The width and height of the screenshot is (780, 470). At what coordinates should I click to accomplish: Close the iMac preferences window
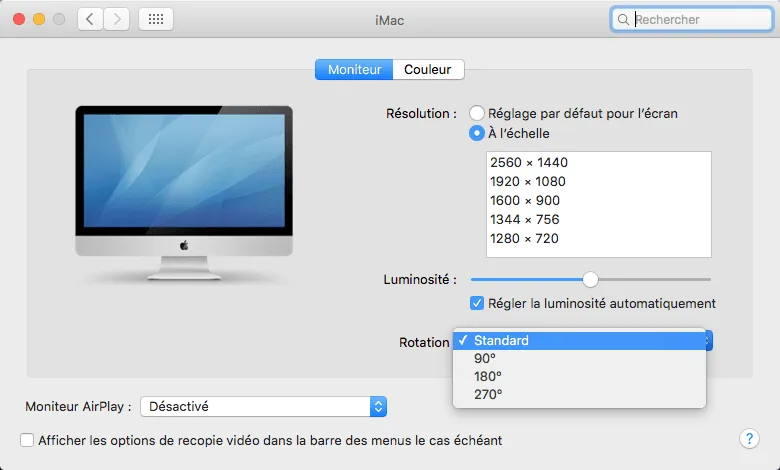[x=19, y=19]
